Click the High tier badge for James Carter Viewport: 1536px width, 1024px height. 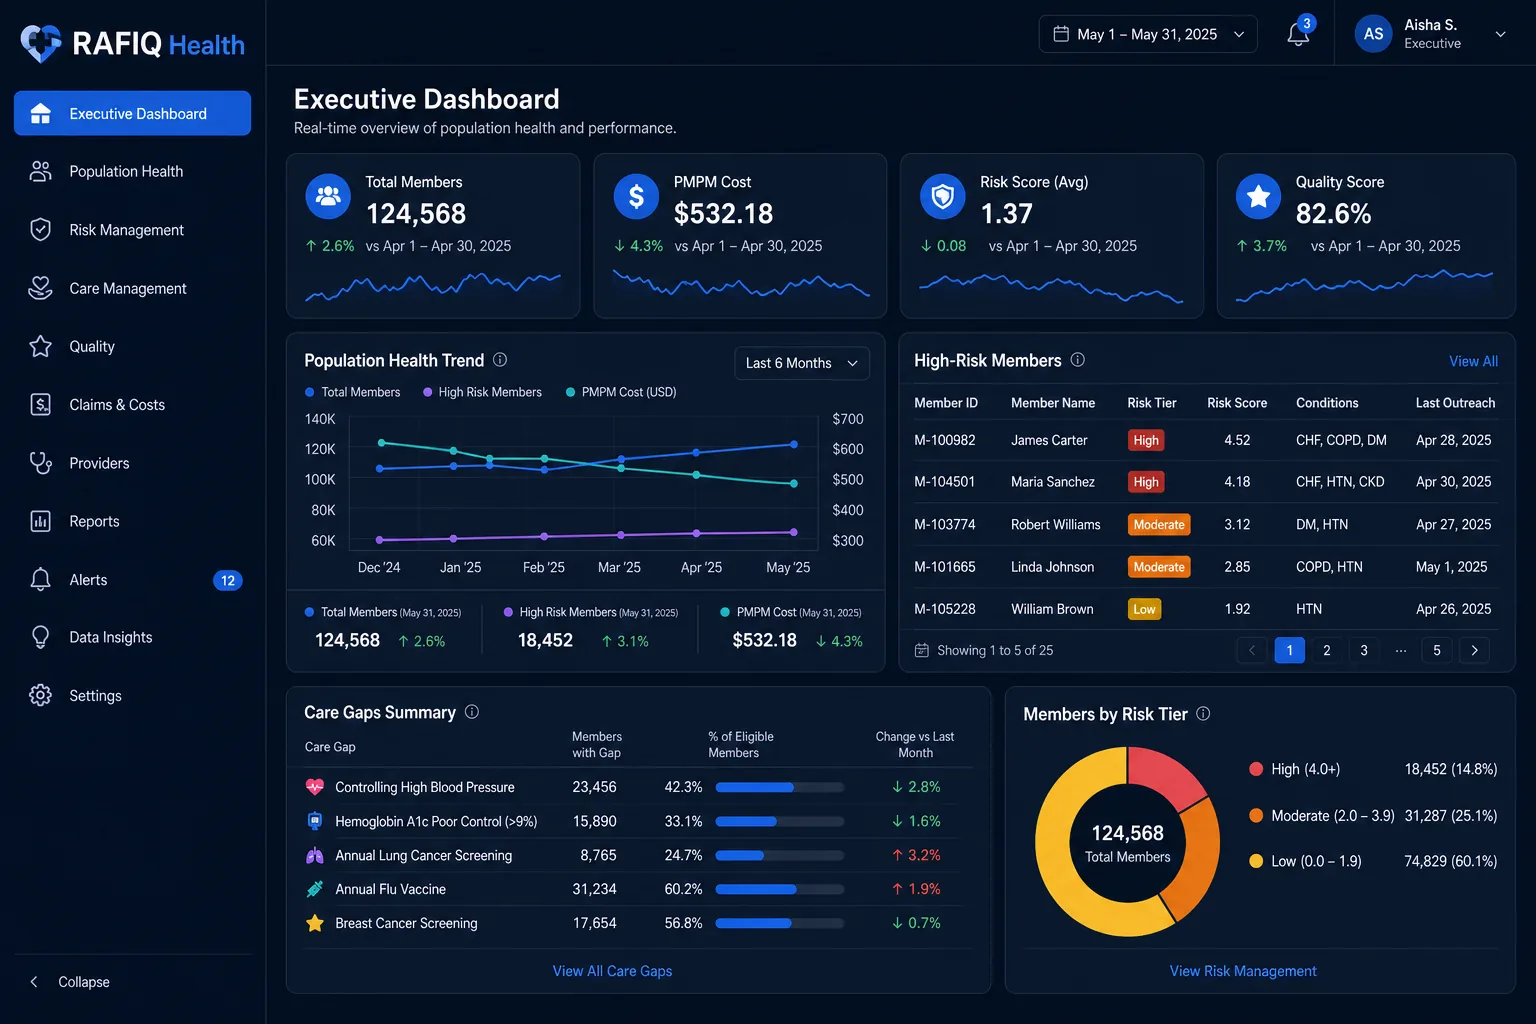coord(1146,440)
